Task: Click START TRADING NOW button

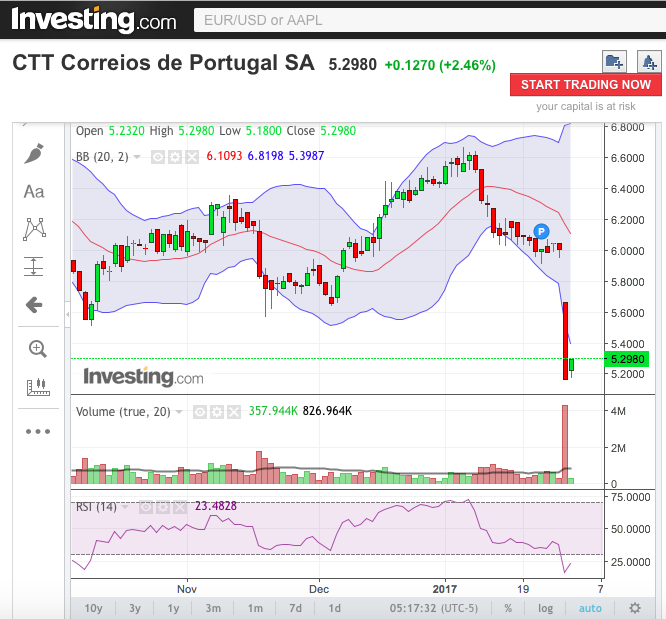Action: click(586, 85)
